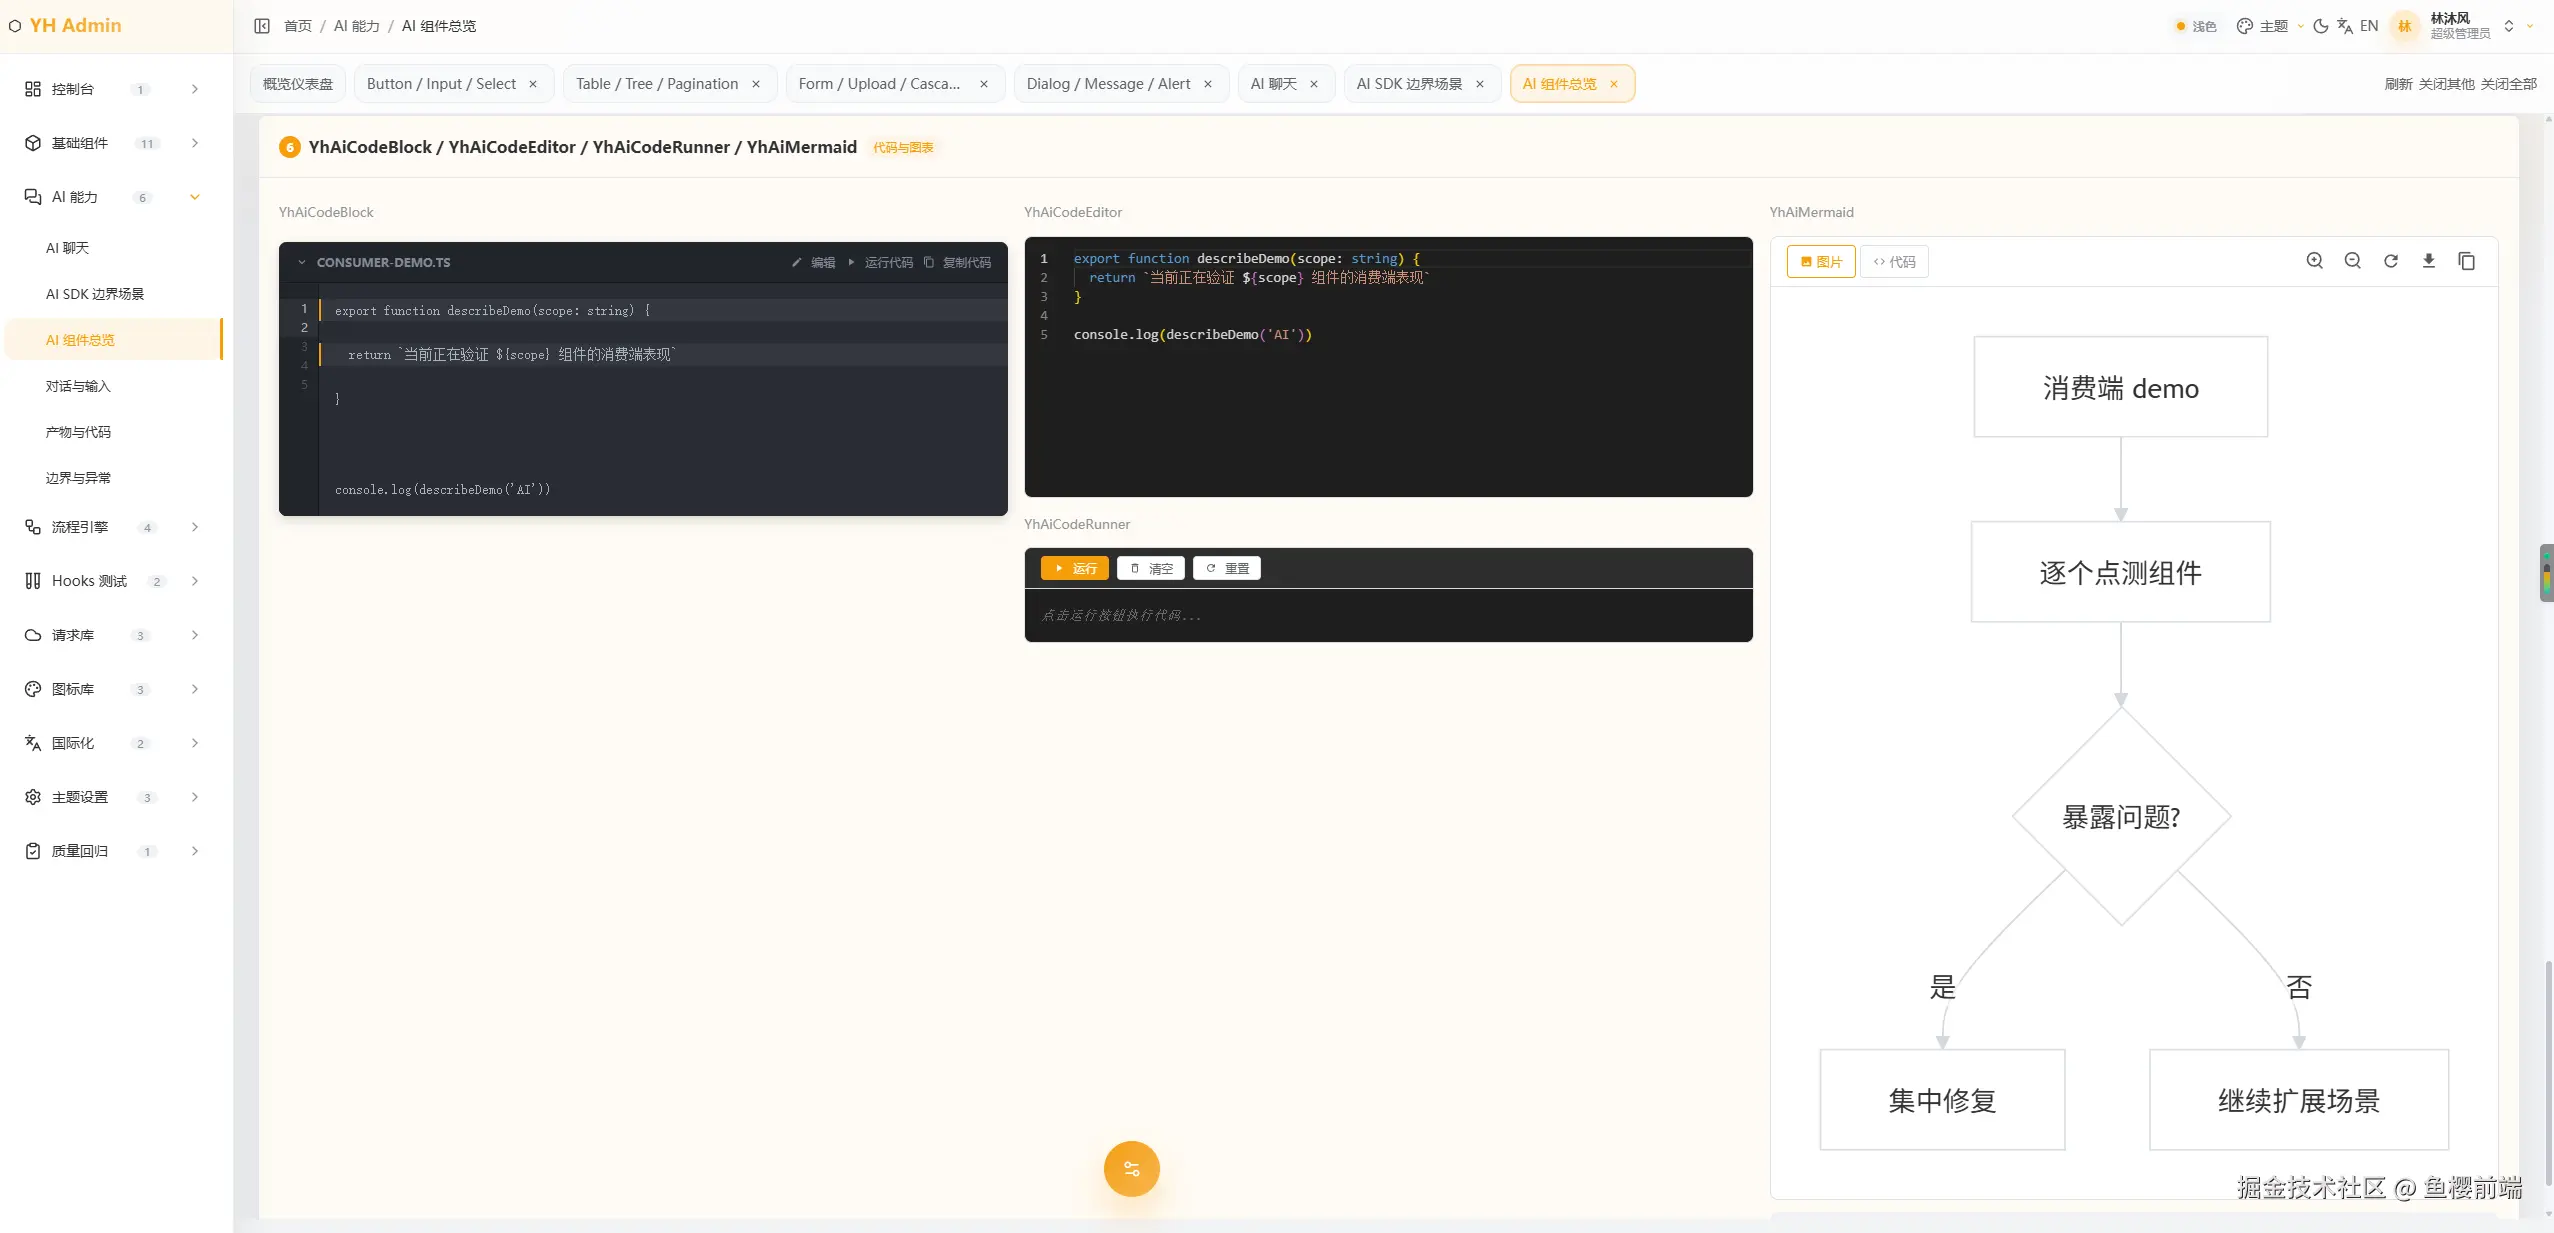This screenshot has width=2554, height=1233.
Task: Open the 主题 dropdown in header
Action: (2269, 26)
